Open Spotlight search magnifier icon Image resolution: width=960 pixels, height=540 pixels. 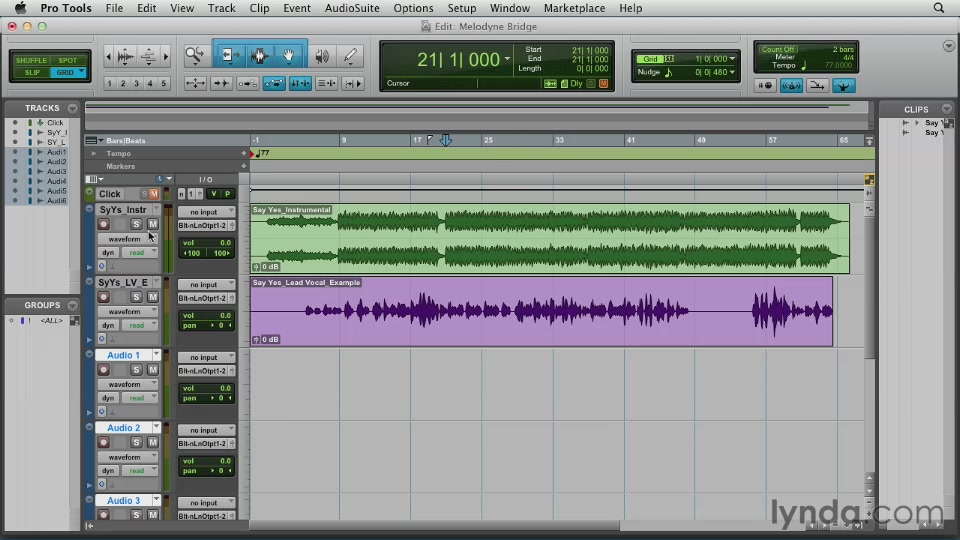pyautogui.click(x=939, y=8)
